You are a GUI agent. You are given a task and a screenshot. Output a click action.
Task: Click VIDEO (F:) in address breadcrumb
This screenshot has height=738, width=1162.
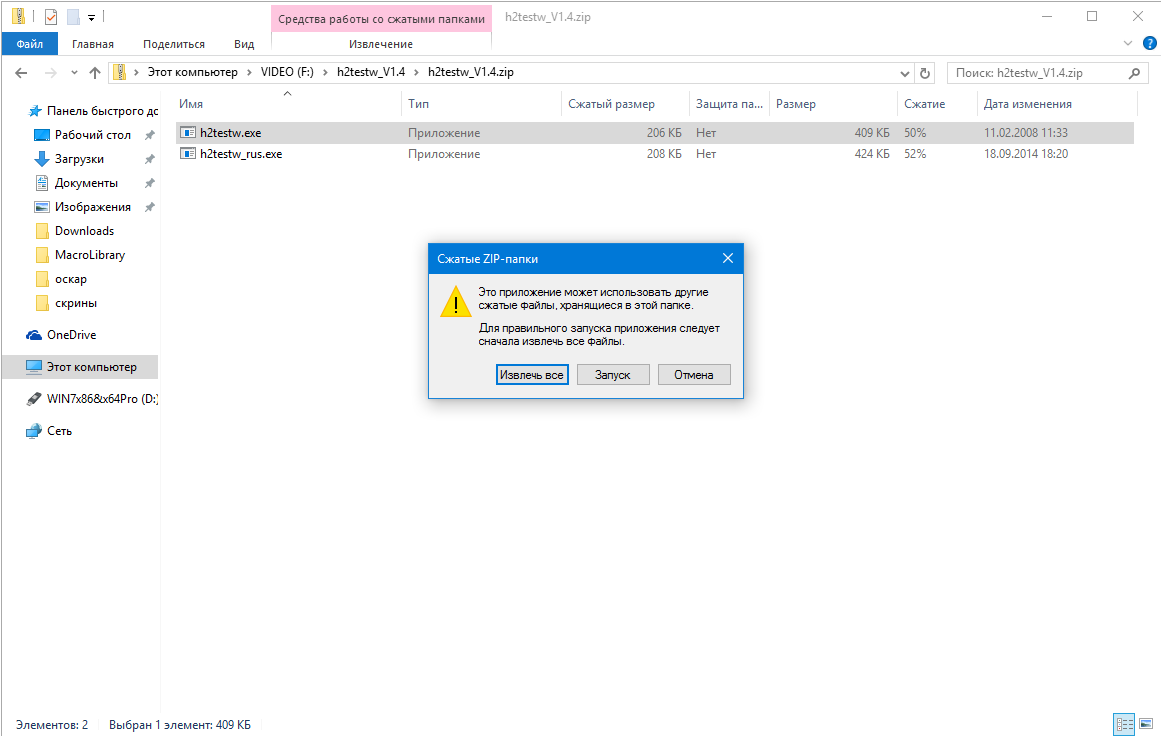coord(287,72)
